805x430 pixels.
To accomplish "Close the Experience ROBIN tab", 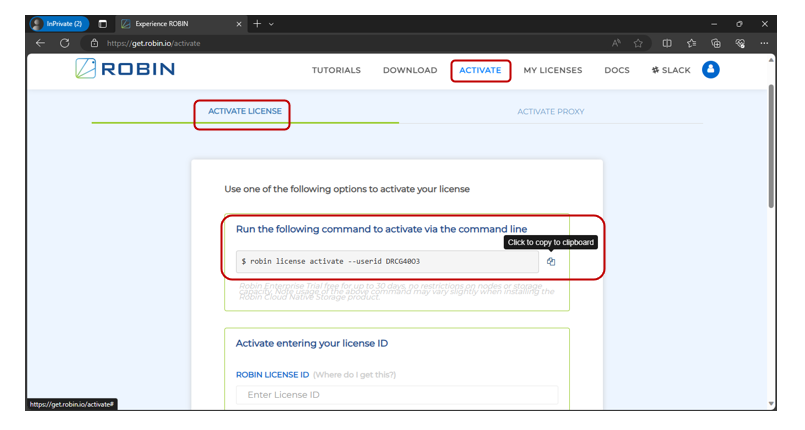I will 239,24.
